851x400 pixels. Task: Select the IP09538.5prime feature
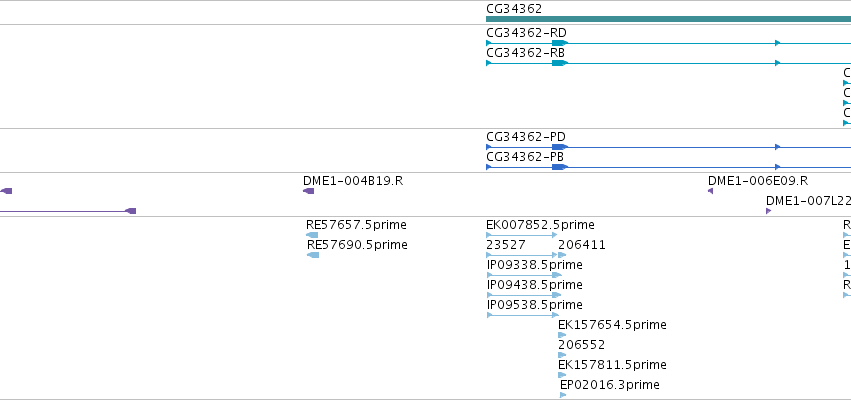coord(523,315)
